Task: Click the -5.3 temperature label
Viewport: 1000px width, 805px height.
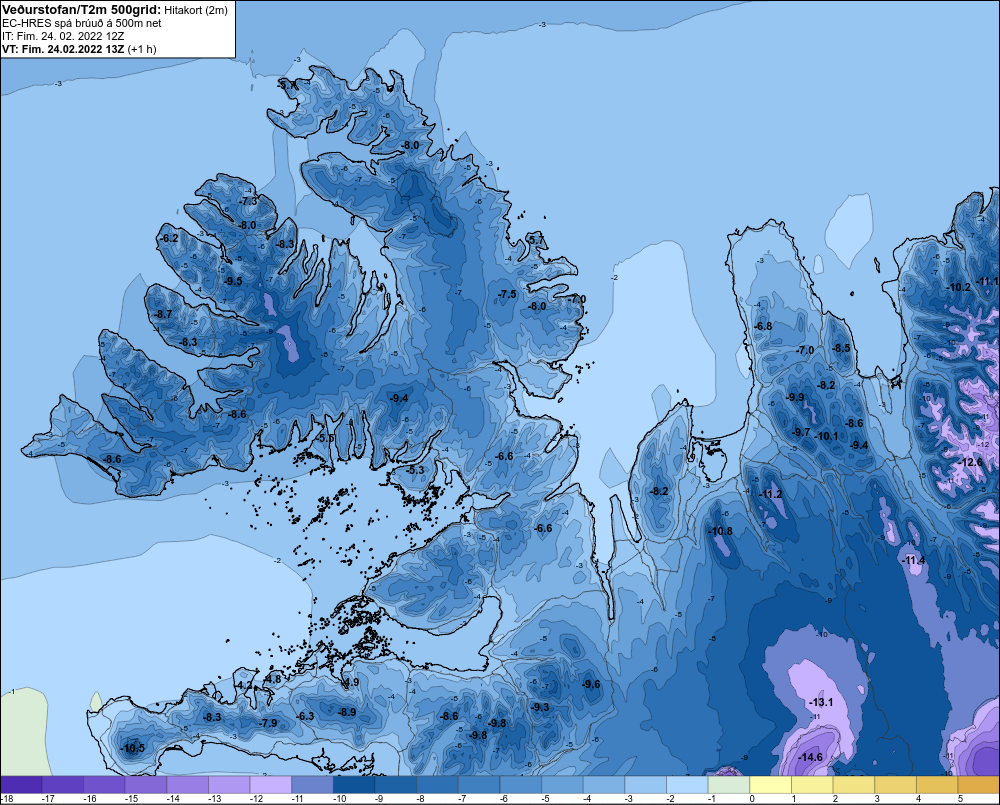Action: click(415, 469)
